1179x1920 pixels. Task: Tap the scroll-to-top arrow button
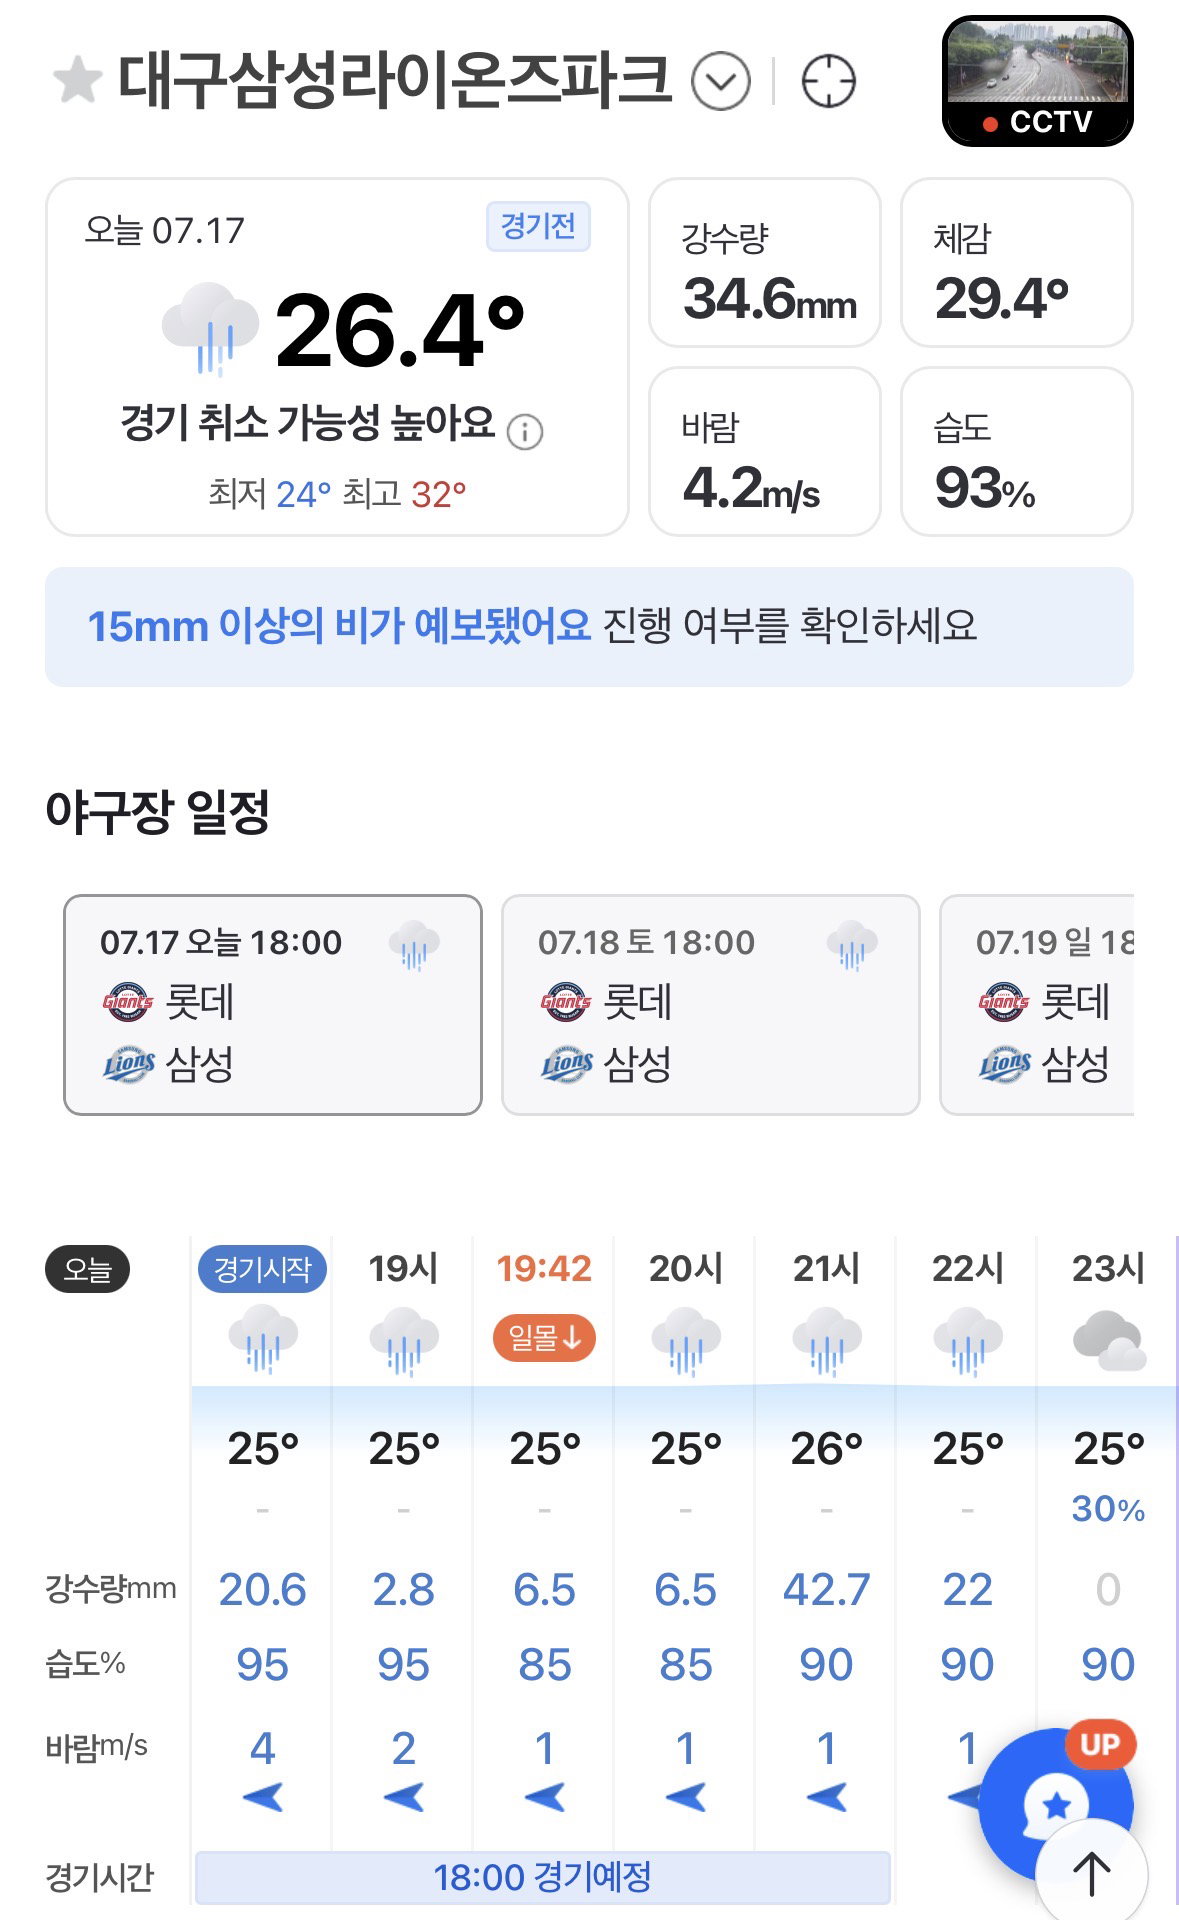1091,1874
